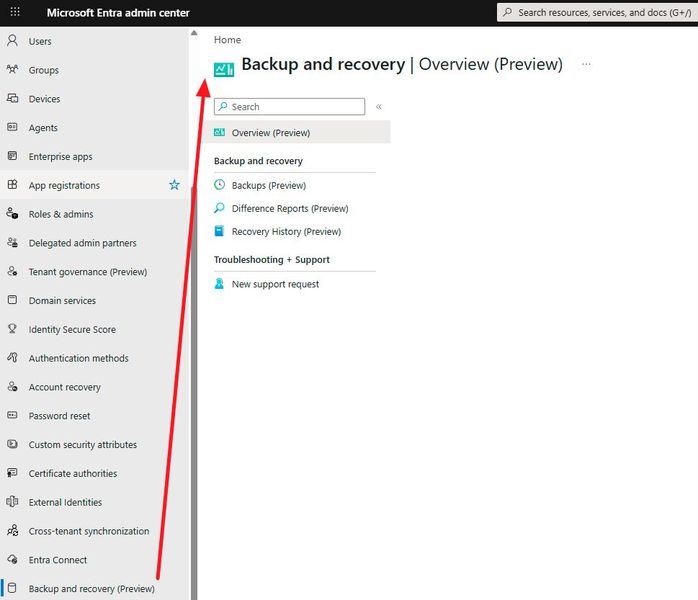
Task: Click the Groups icon in sidebar
Action: coord(12,69)
